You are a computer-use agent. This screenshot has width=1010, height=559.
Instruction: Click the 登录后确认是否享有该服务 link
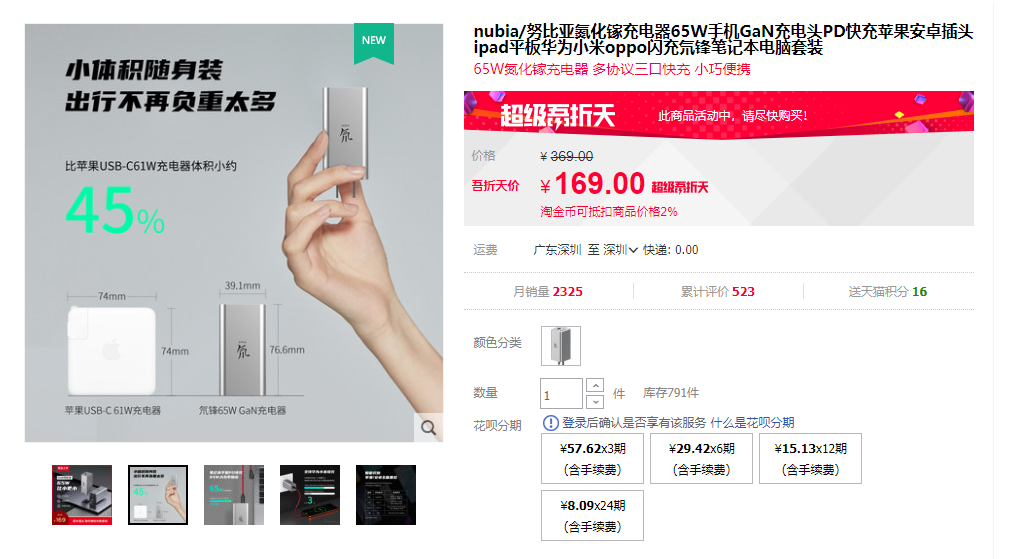(x=634, y=422)
